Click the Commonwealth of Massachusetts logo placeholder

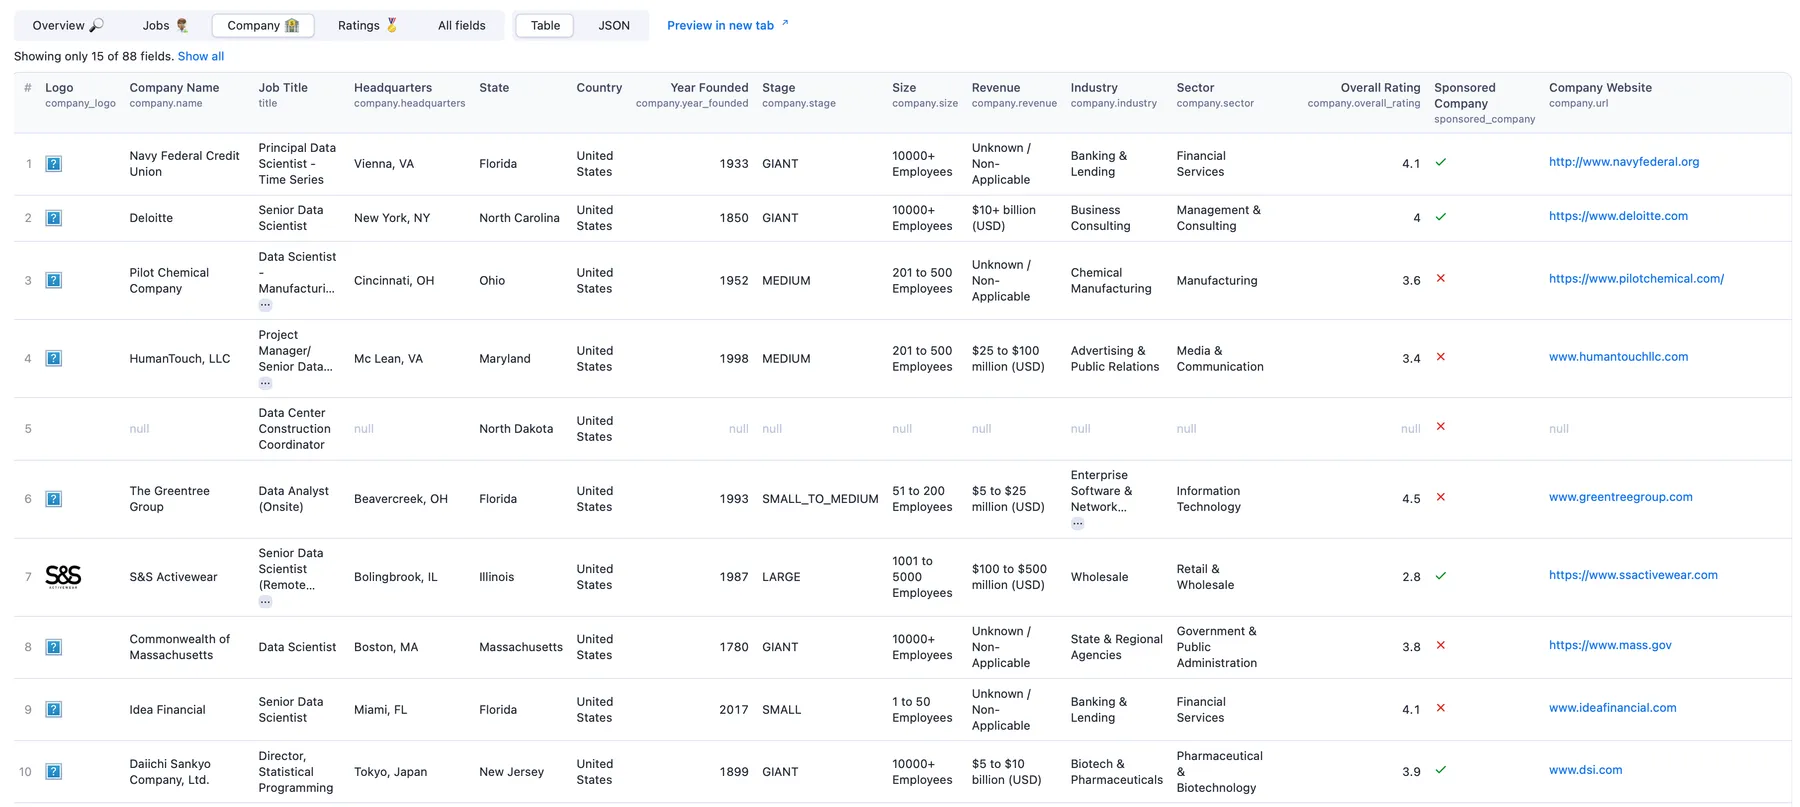click(54, 647)
